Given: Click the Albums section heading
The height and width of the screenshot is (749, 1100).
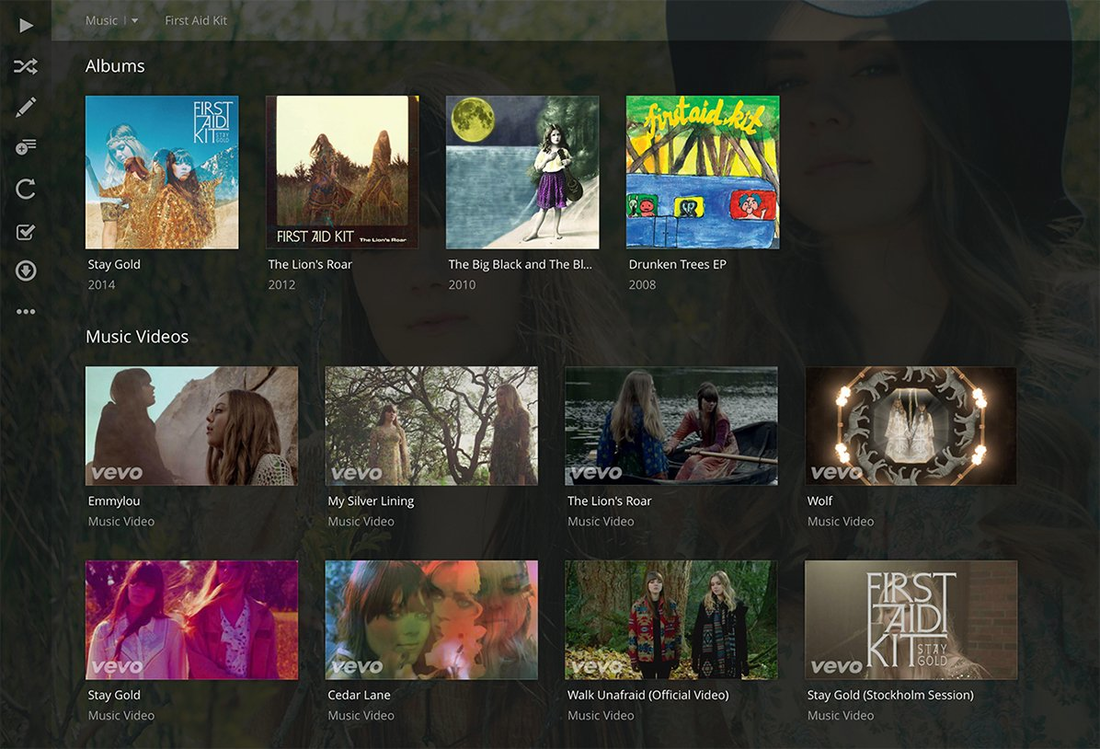Looking at the screenshot, I should [115, 66].
